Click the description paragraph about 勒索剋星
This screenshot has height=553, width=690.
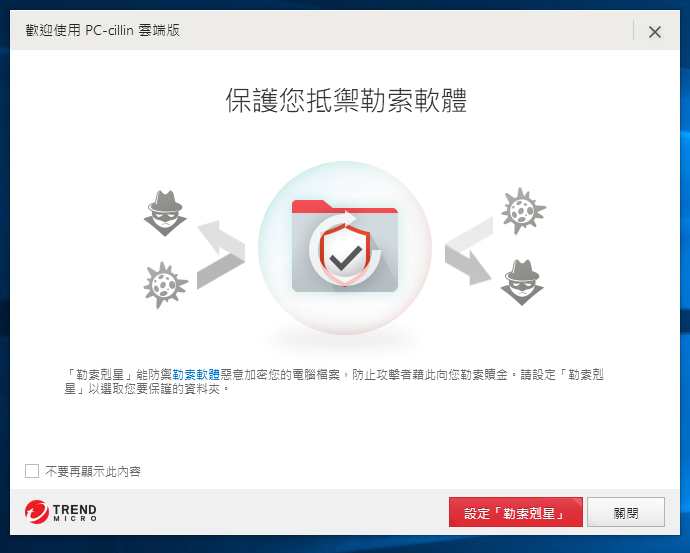(x=334, y=381)
